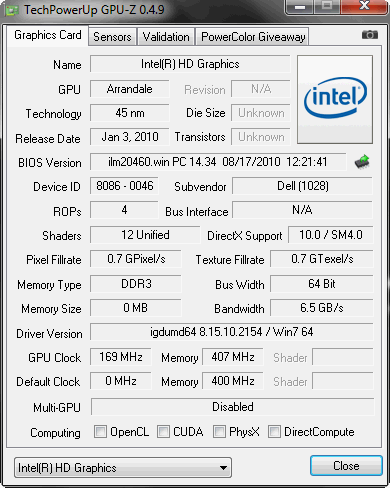Close the window via title bar X
This screenshot has height=488, width=390.
click(x=364, y=6)
